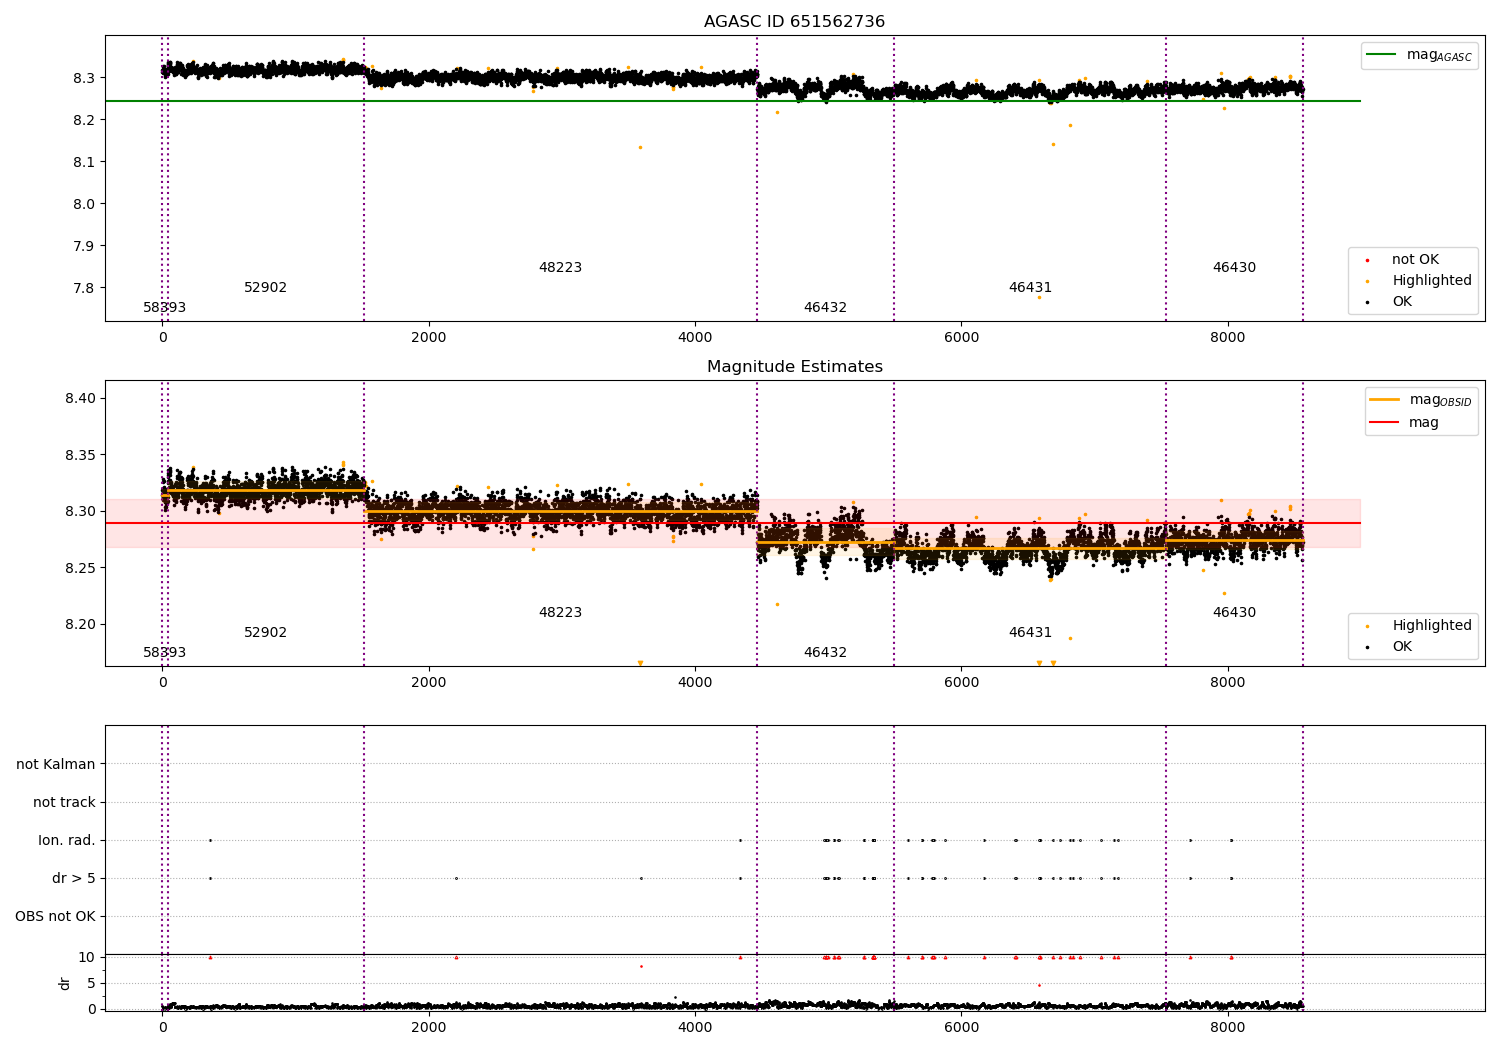Select the orange mag OBSID legend entry
The width and height of the screenshot is (1500, 1050).
coord(1421,400)
